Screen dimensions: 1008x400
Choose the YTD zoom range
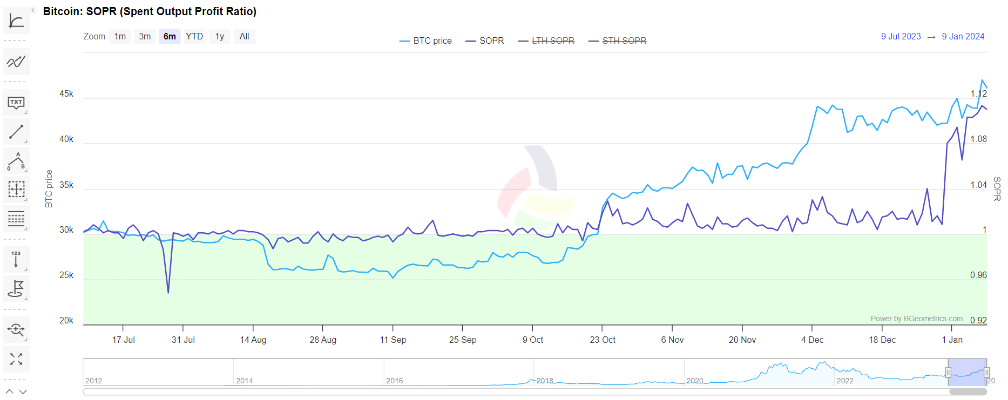[x=194, y=37]
